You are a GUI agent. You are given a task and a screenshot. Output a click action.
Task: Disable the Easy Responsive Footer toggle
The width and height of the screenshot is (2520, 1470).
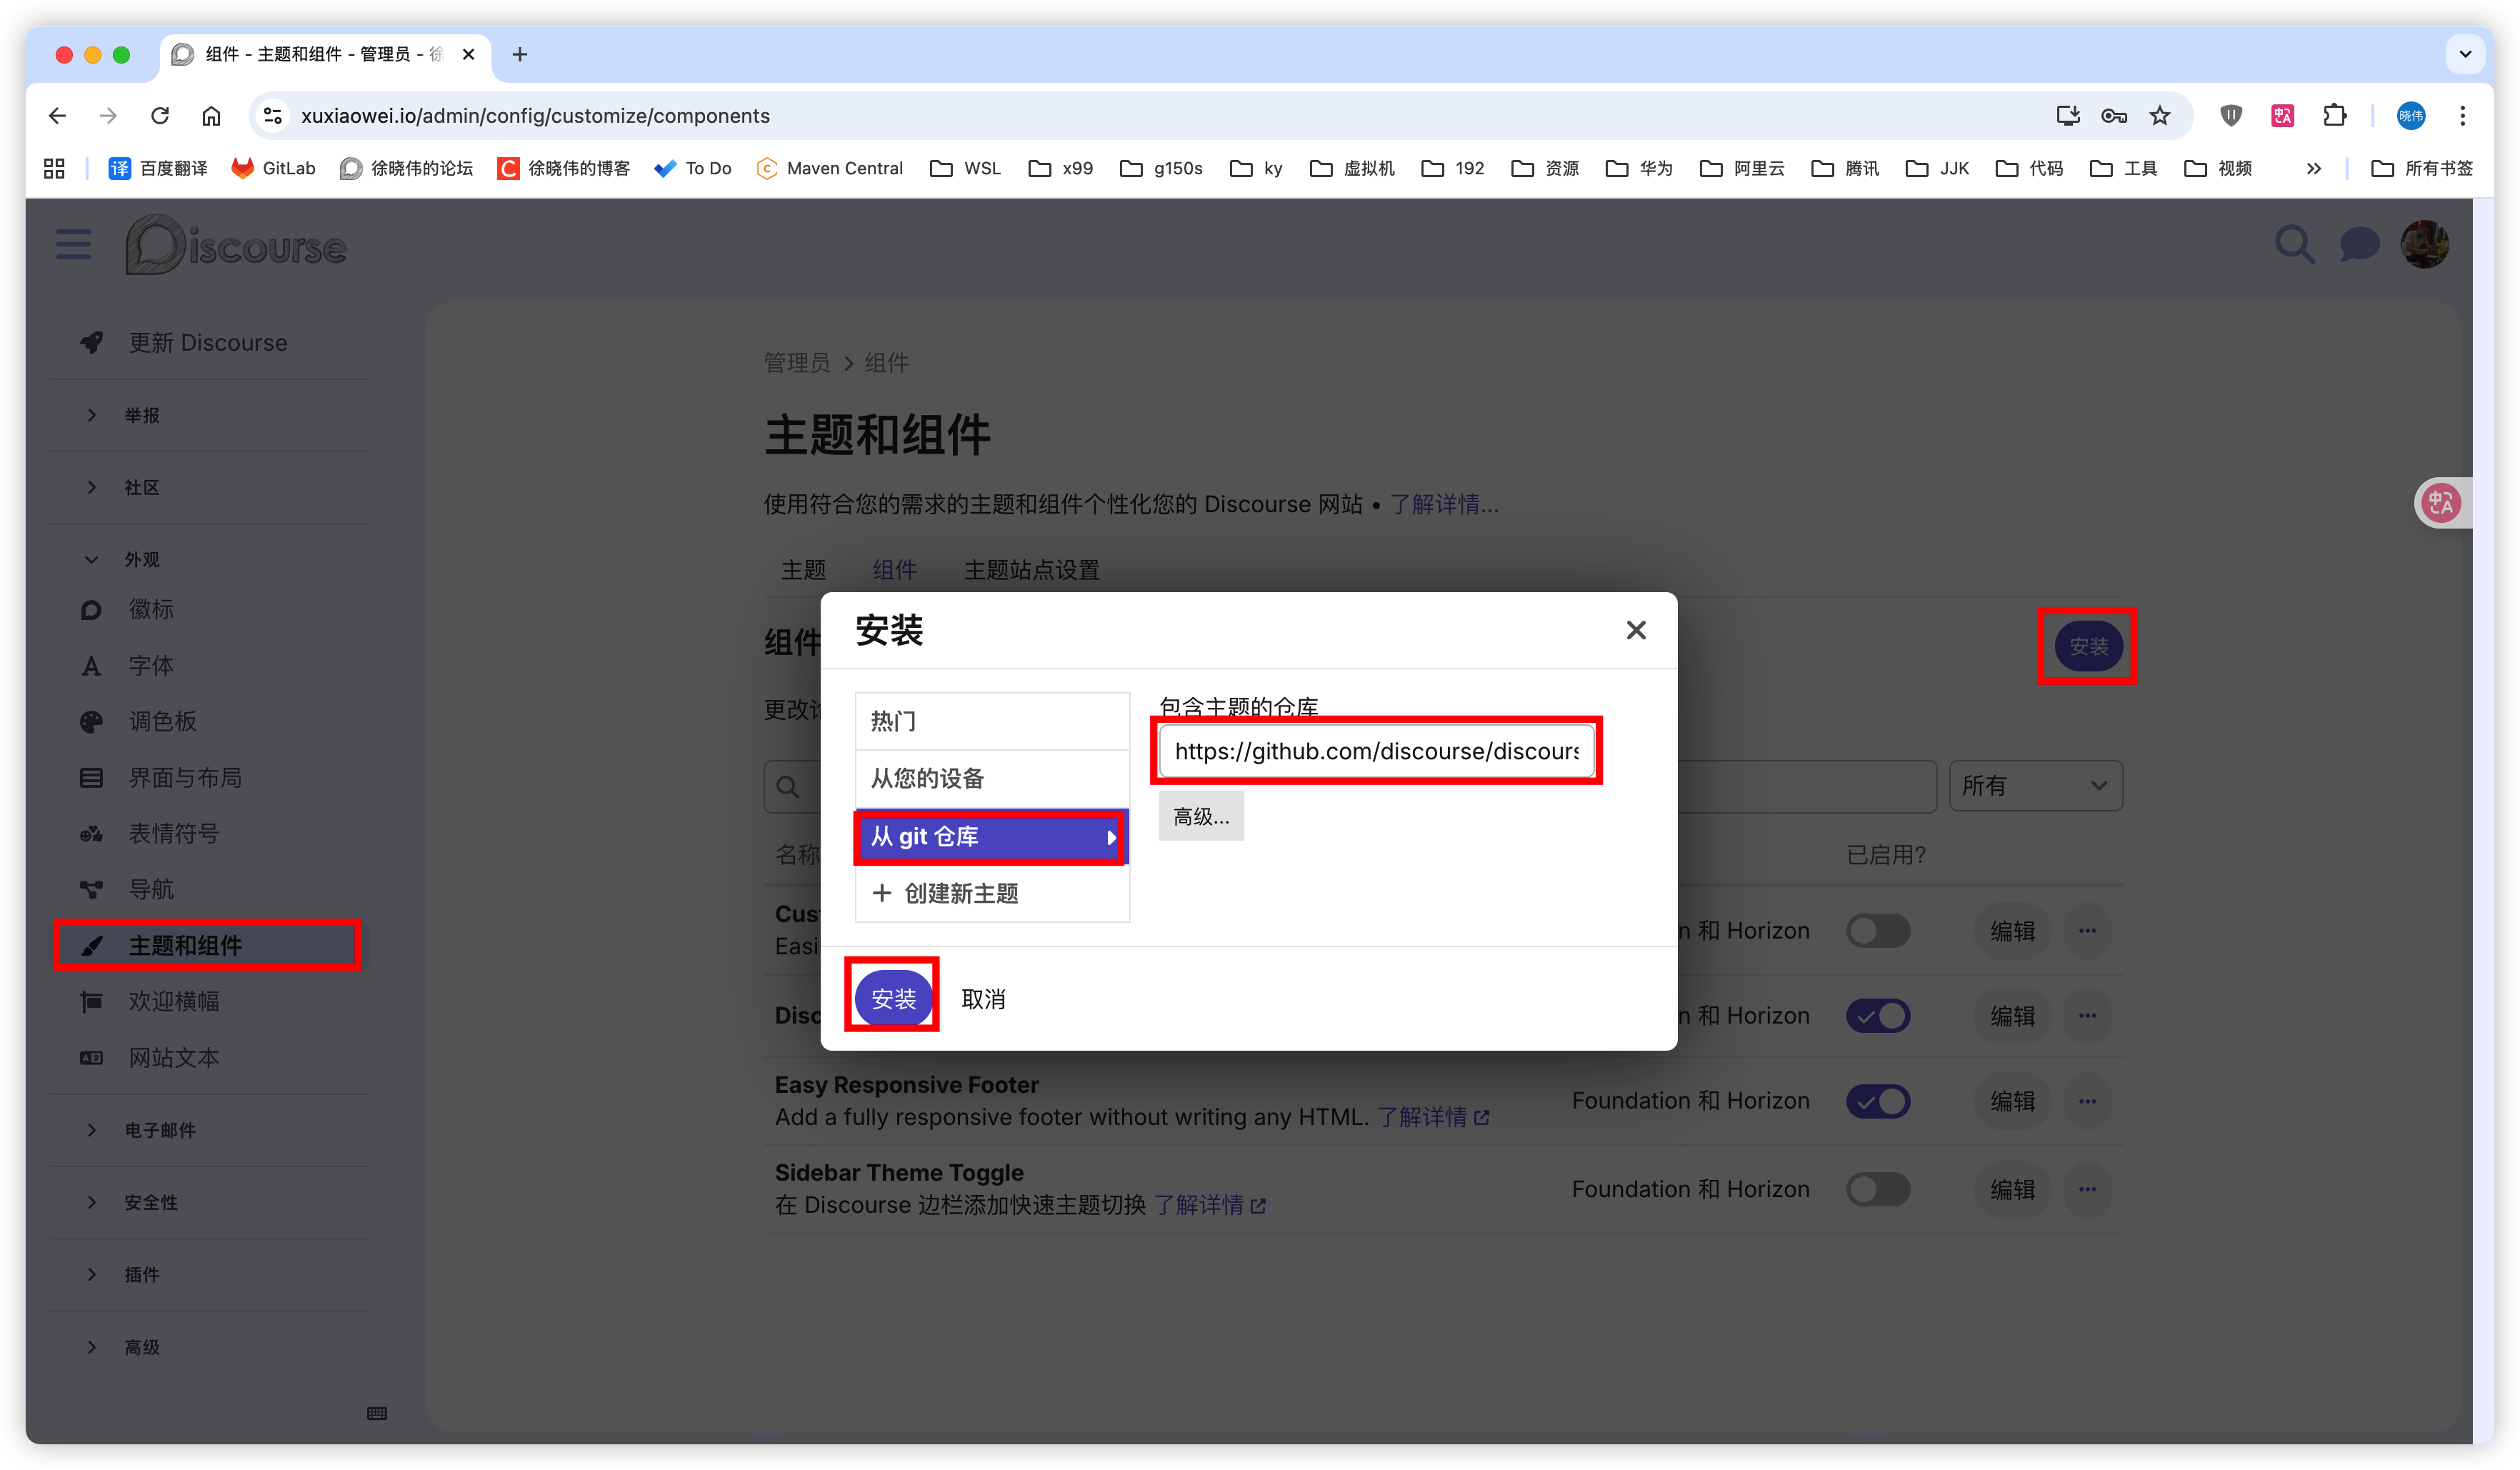coord(1877,1101)
